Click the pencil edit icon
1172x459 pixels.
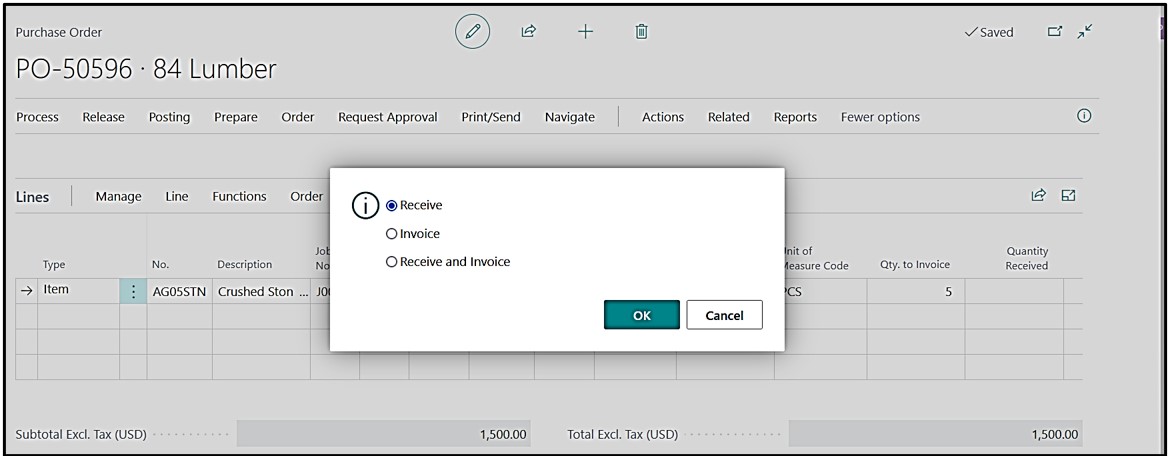pyautogui.click(x=472, y=33)
